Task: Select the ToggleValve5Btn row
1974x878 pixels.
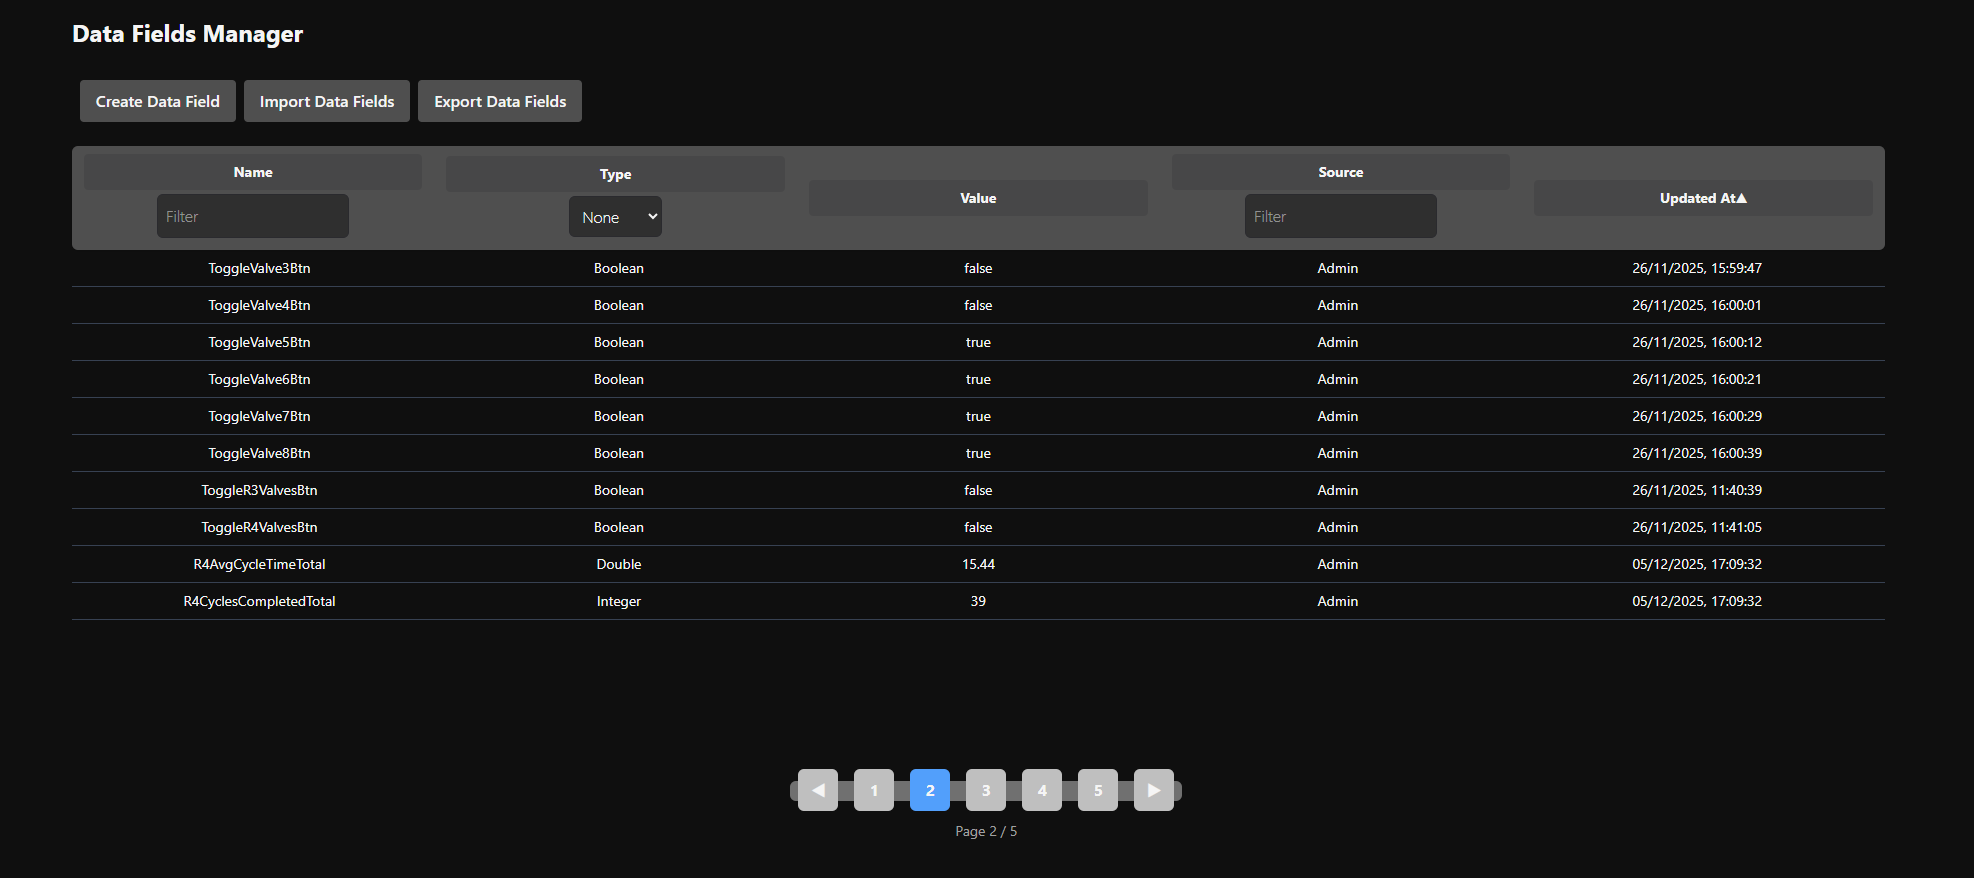Action: [259, 342]
